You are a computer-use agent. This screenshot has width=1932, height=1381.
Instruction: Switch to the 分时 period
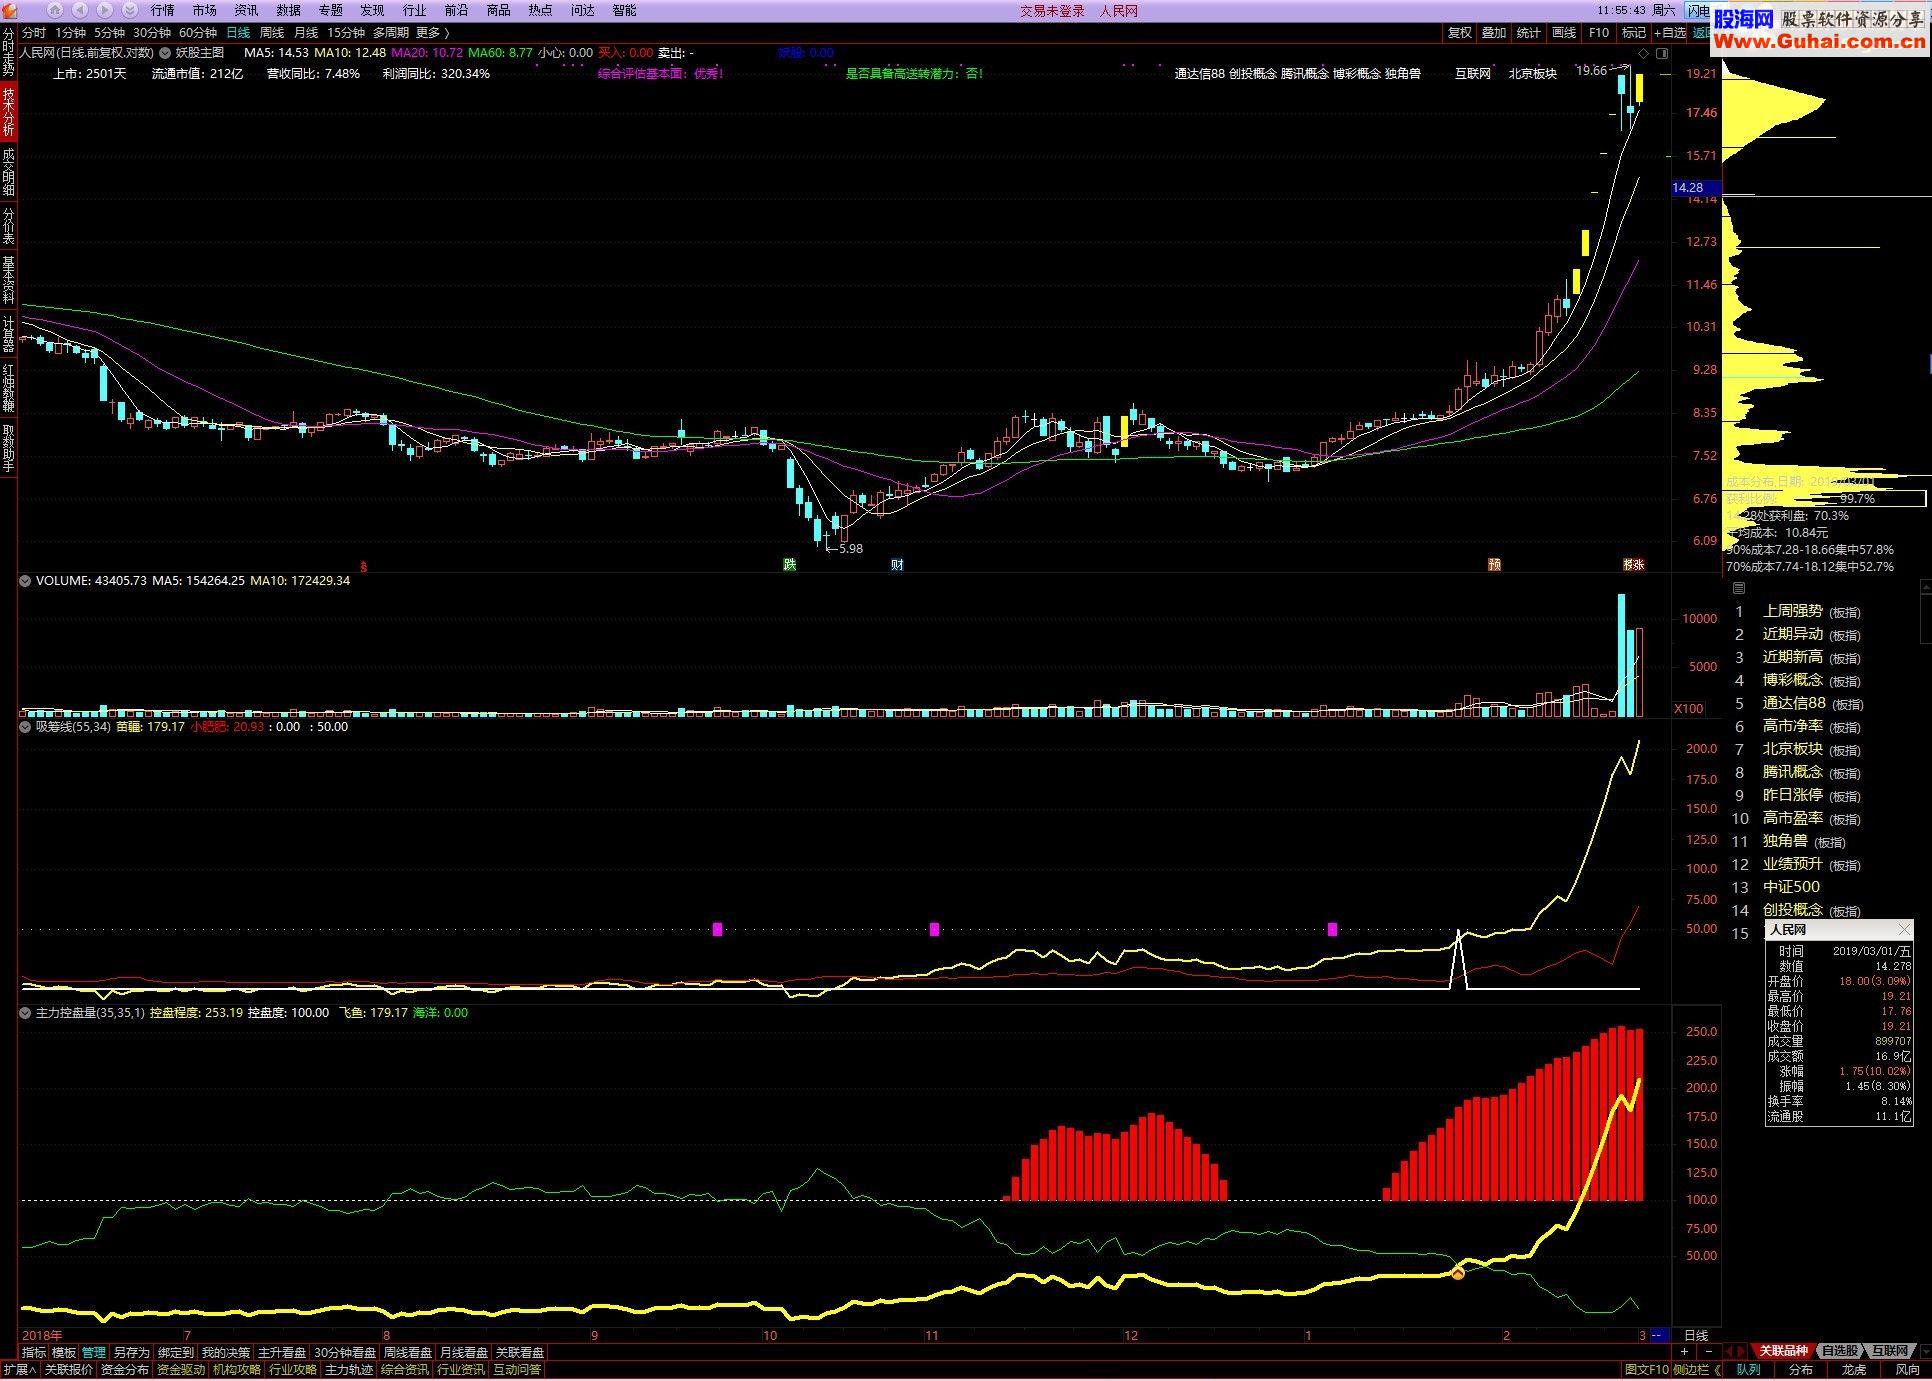click(x=33, y=33)
